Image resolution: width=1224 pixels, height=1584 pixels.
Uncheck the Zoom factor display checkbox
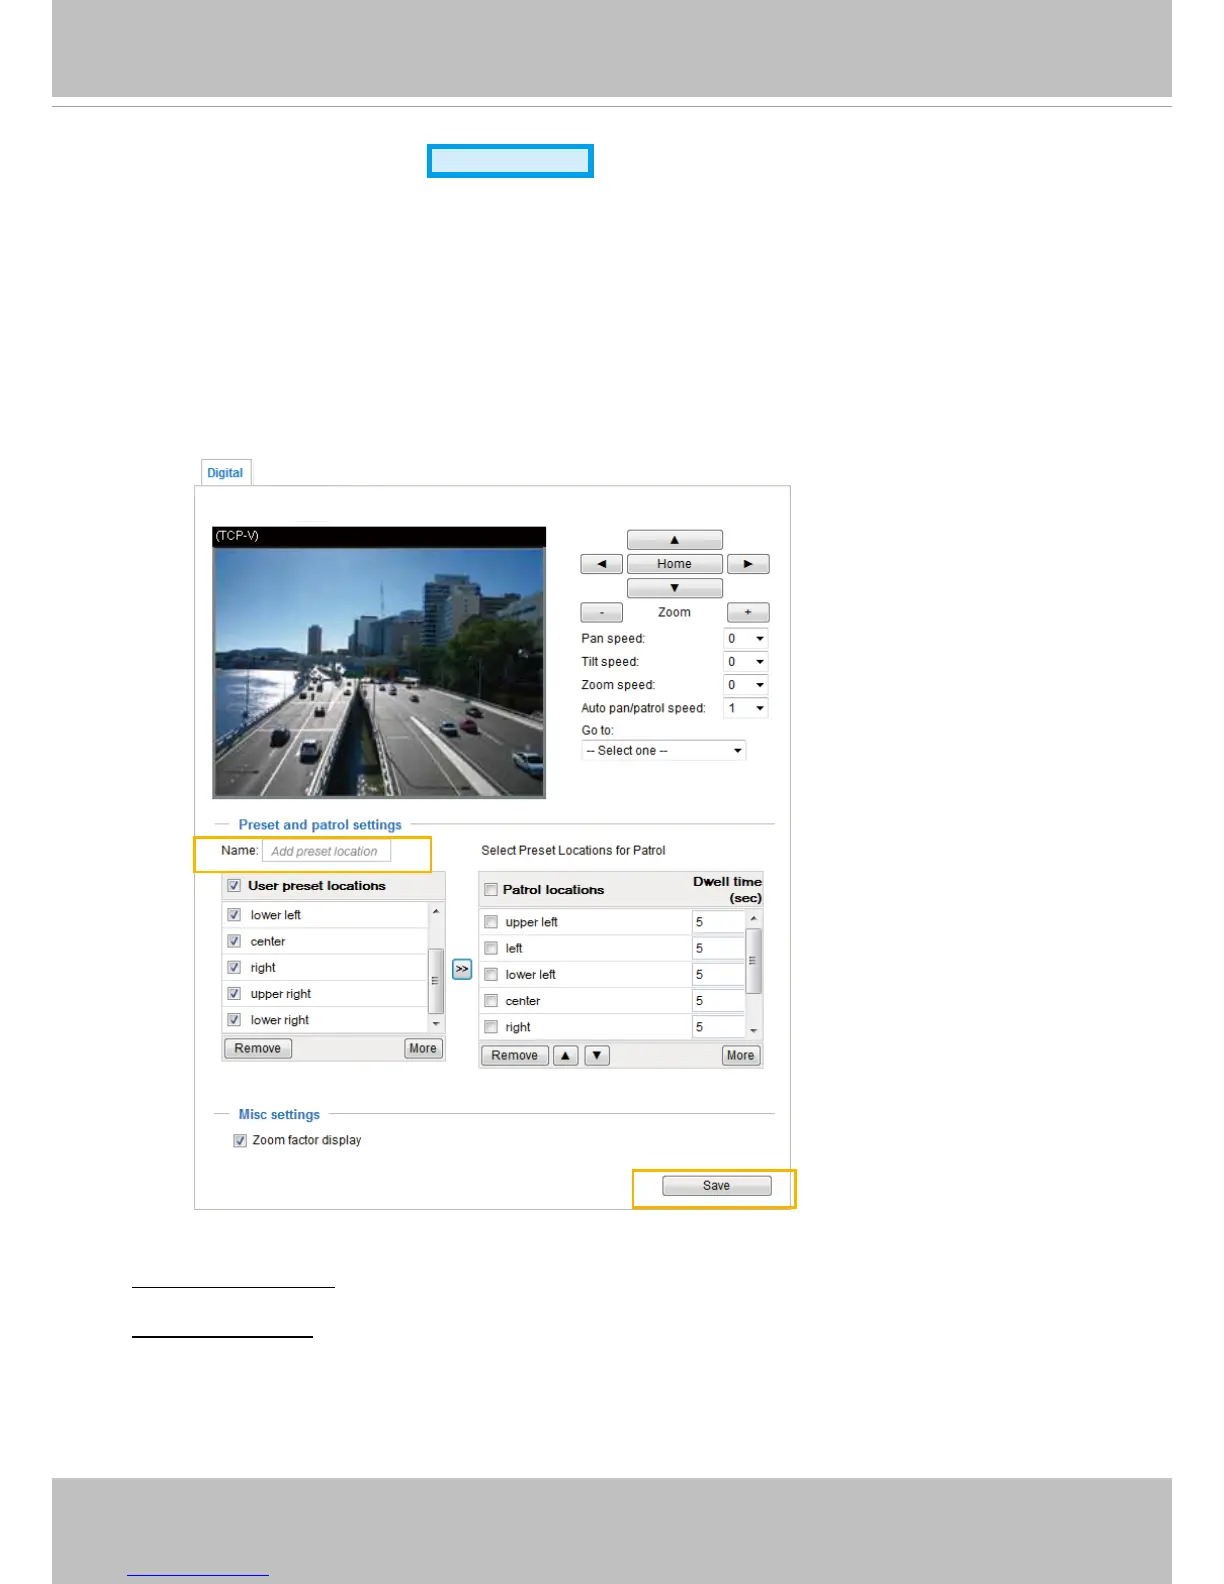240,1140
